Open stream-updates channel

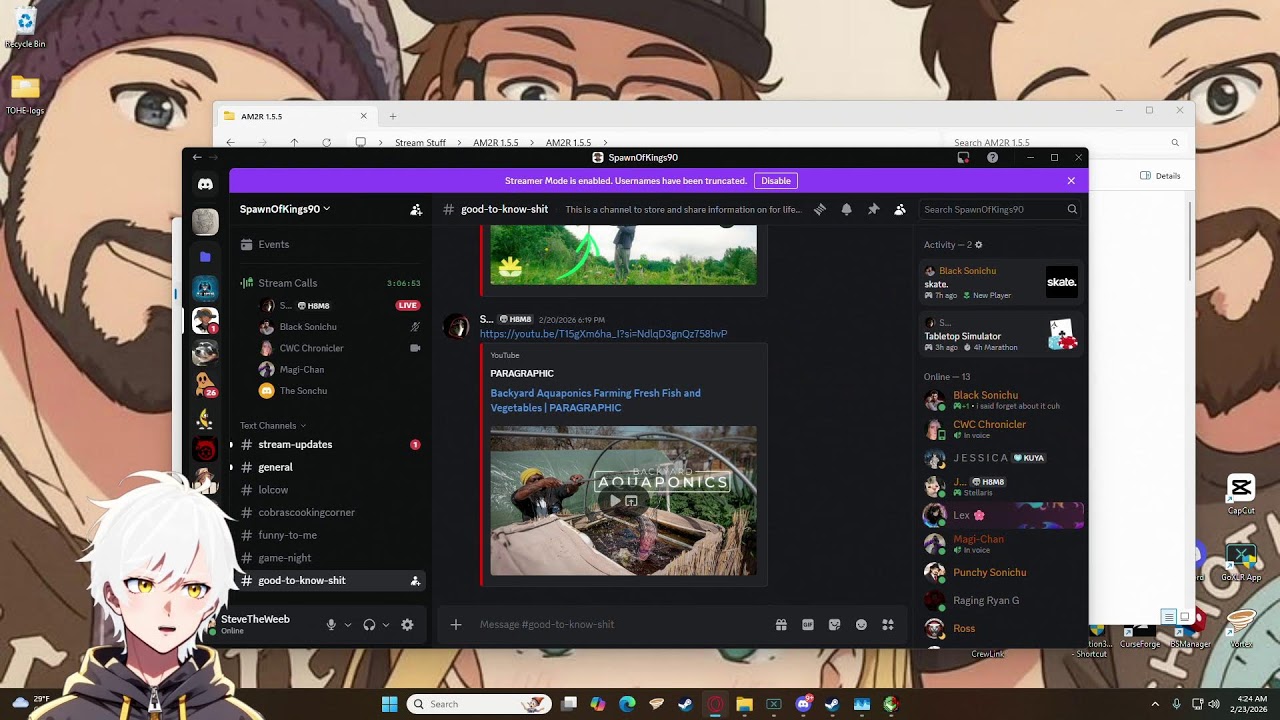pyautogui.click(x=331, y=445)
